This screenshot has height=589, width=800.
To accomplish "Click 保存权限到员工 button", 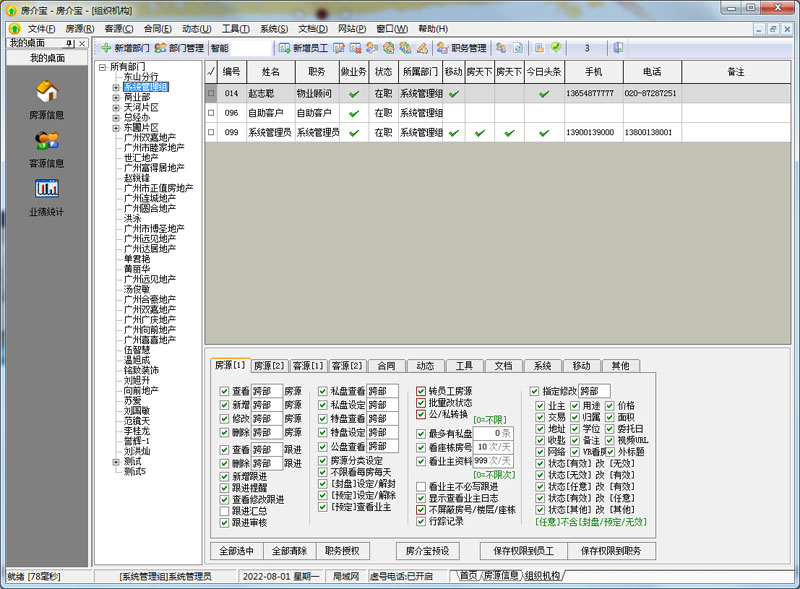I will coord(523,551).
